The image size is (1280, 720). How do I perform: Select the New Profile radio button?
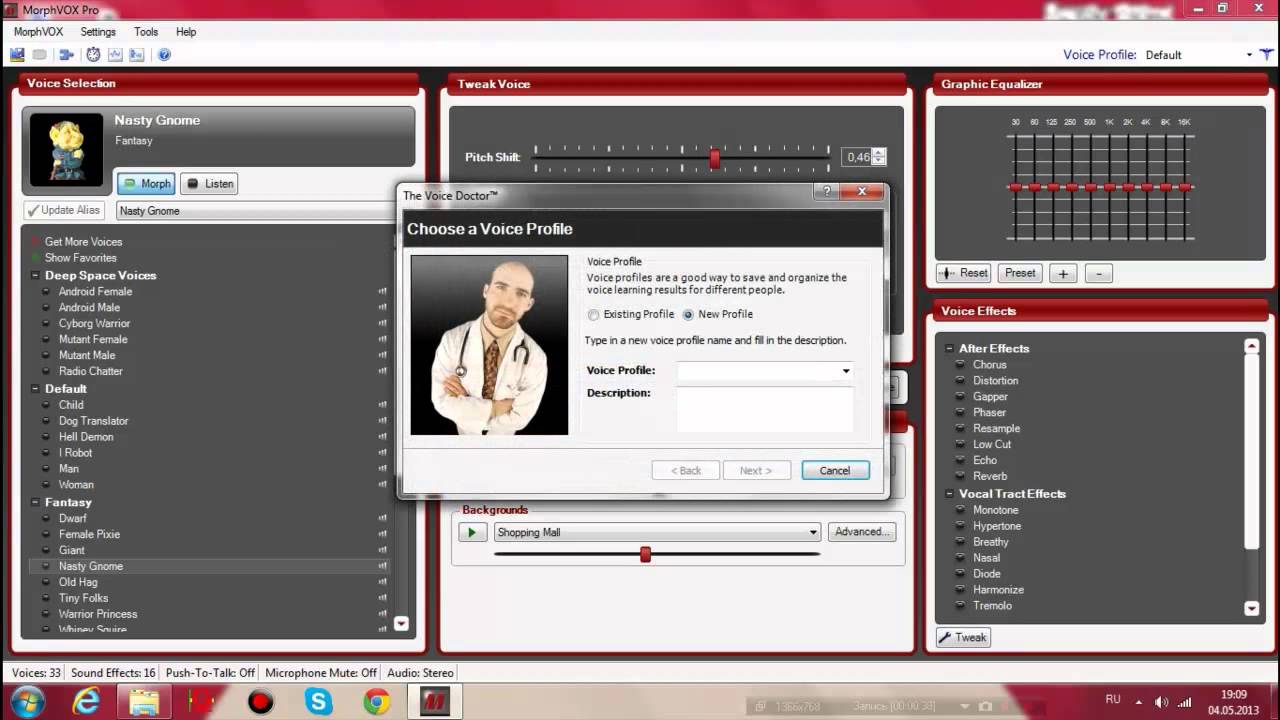tap(688, 314)
